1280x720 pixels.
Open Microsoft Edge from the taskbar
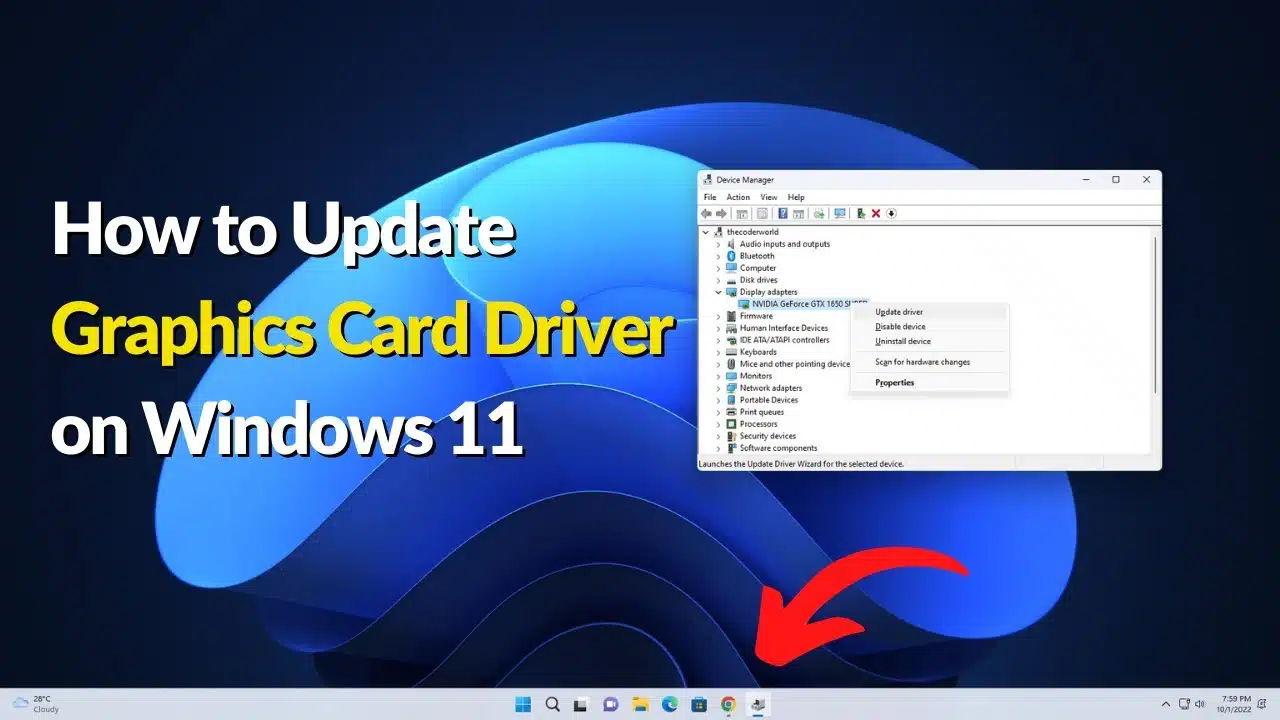tap(670, 704)
